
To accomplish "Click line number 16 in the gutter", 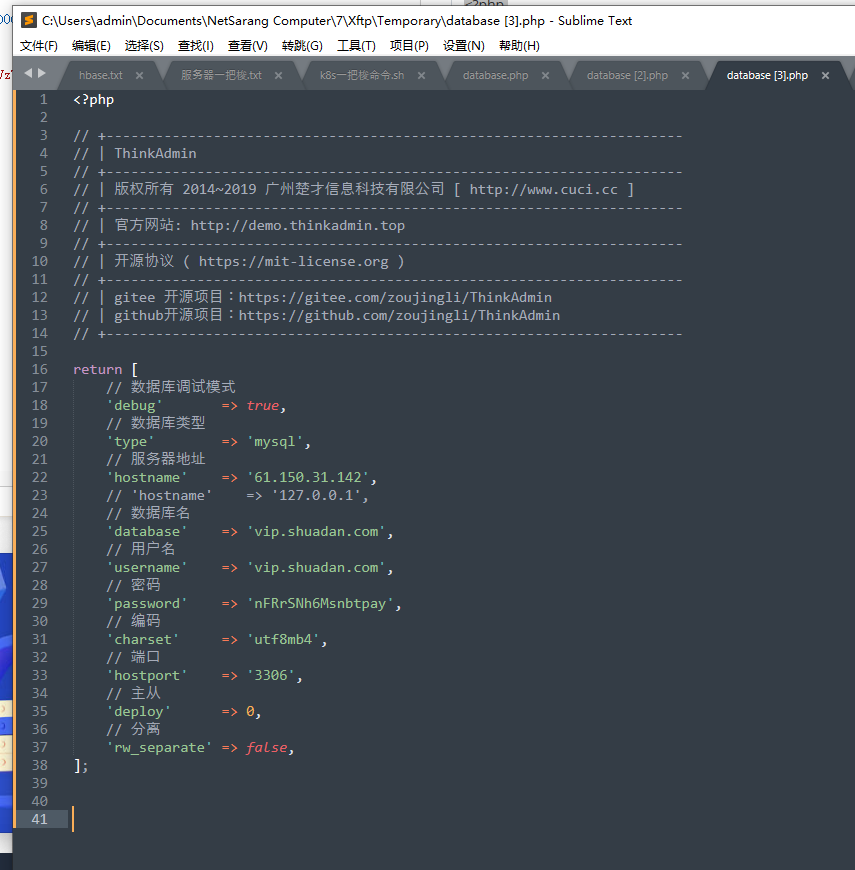I will tap(39, 370).
